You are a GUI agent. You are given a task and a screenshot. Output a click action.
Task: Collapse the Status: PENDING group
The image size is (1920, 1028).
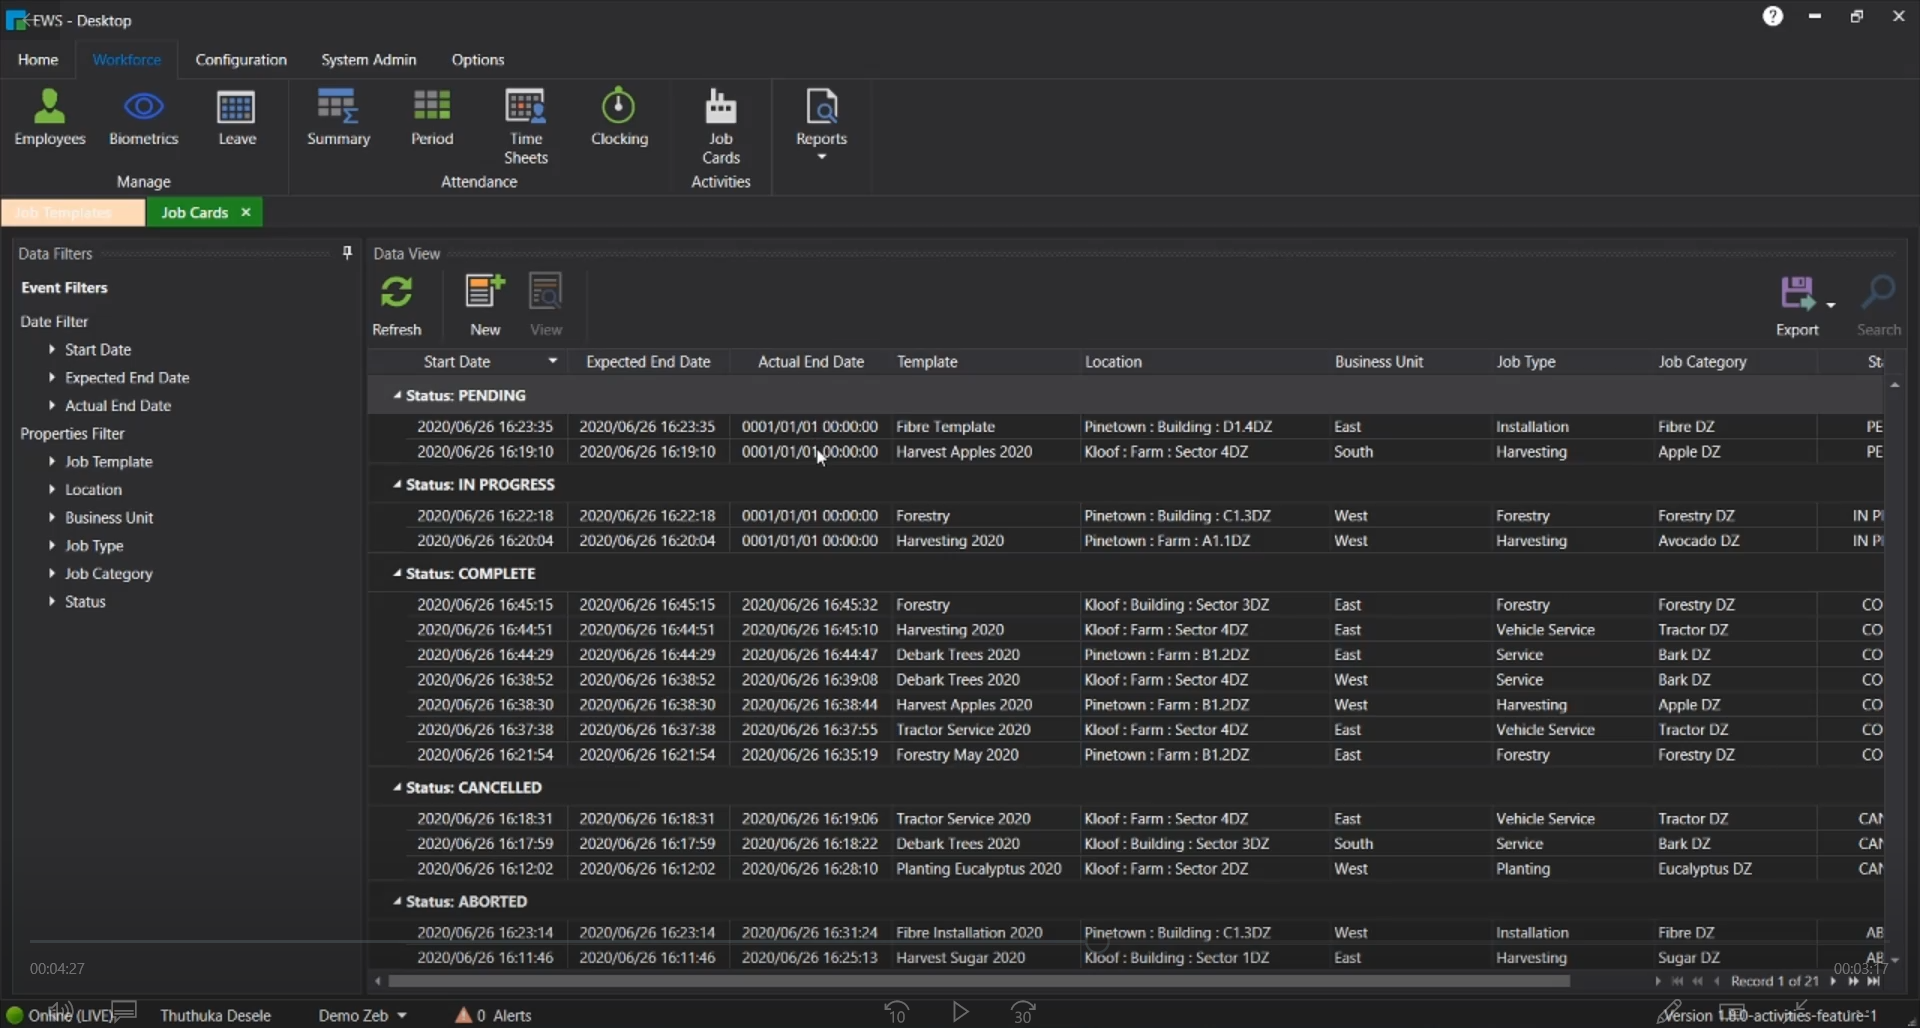397,396
